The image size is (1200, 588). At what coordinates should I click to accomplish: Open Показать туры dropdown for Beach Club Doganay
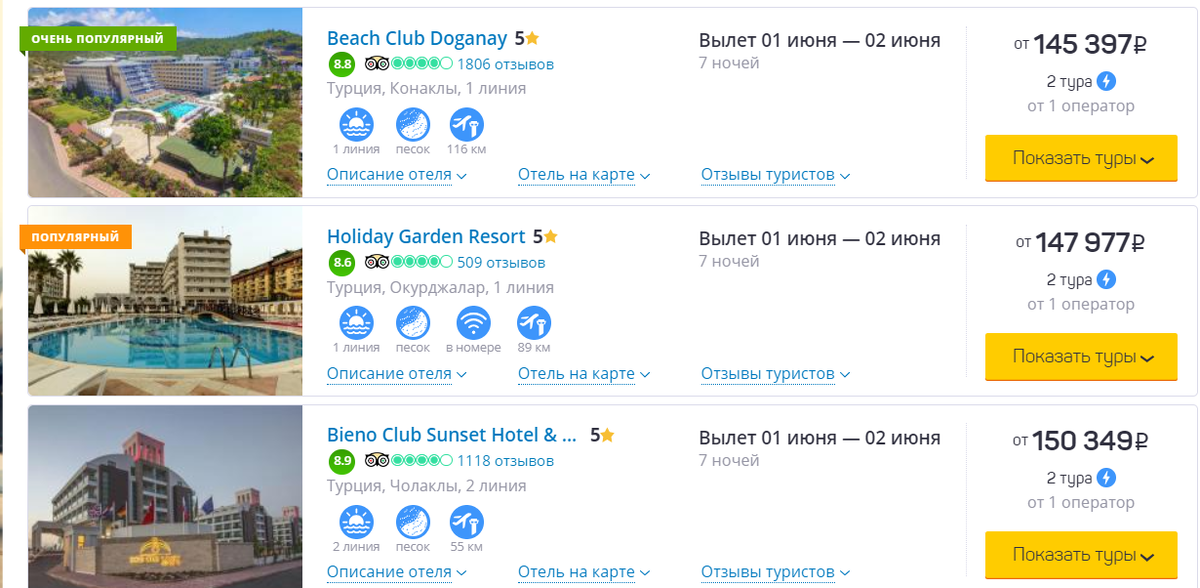pyautogui.click(x=1081, y=158)
